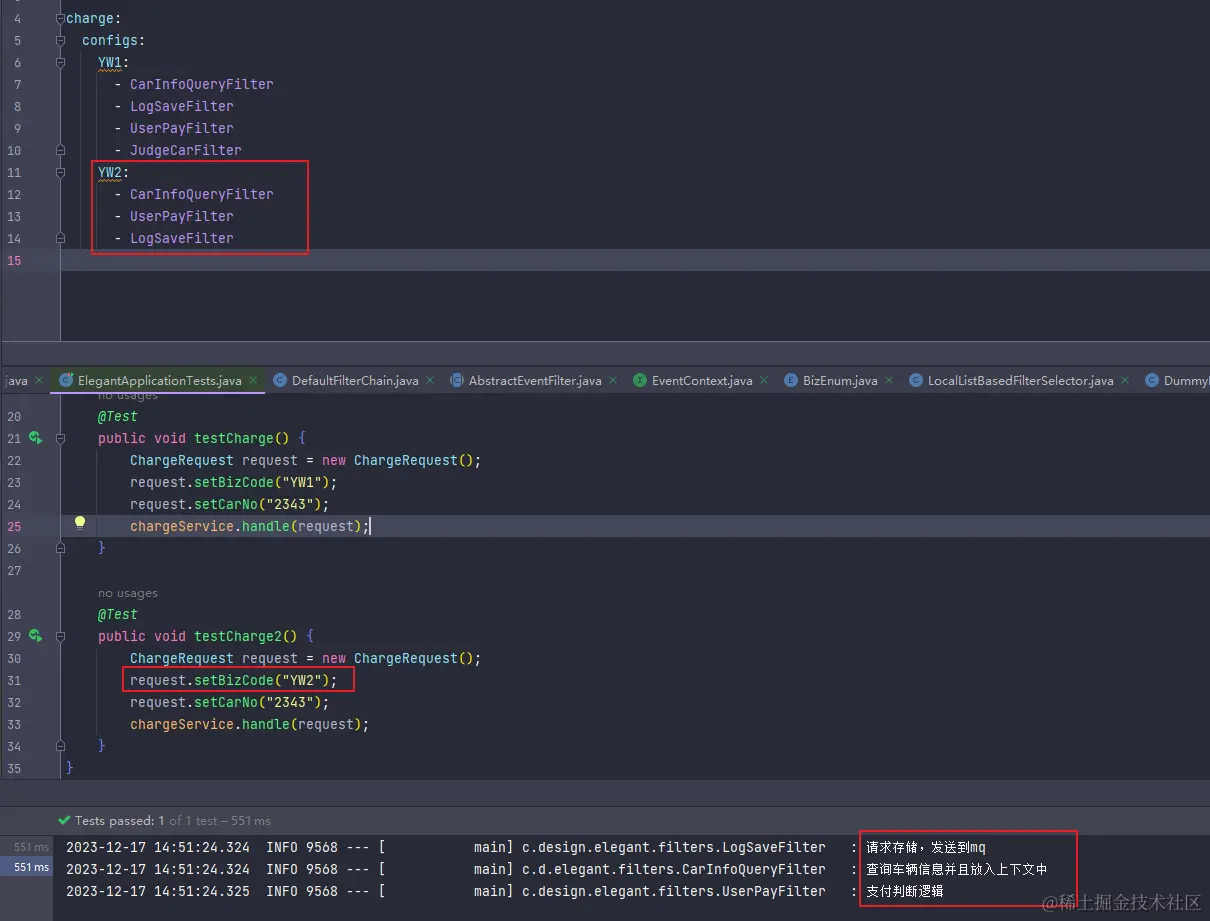
Task: Run testCharge2 via its gutter run icon
Action: pos(36,636)
